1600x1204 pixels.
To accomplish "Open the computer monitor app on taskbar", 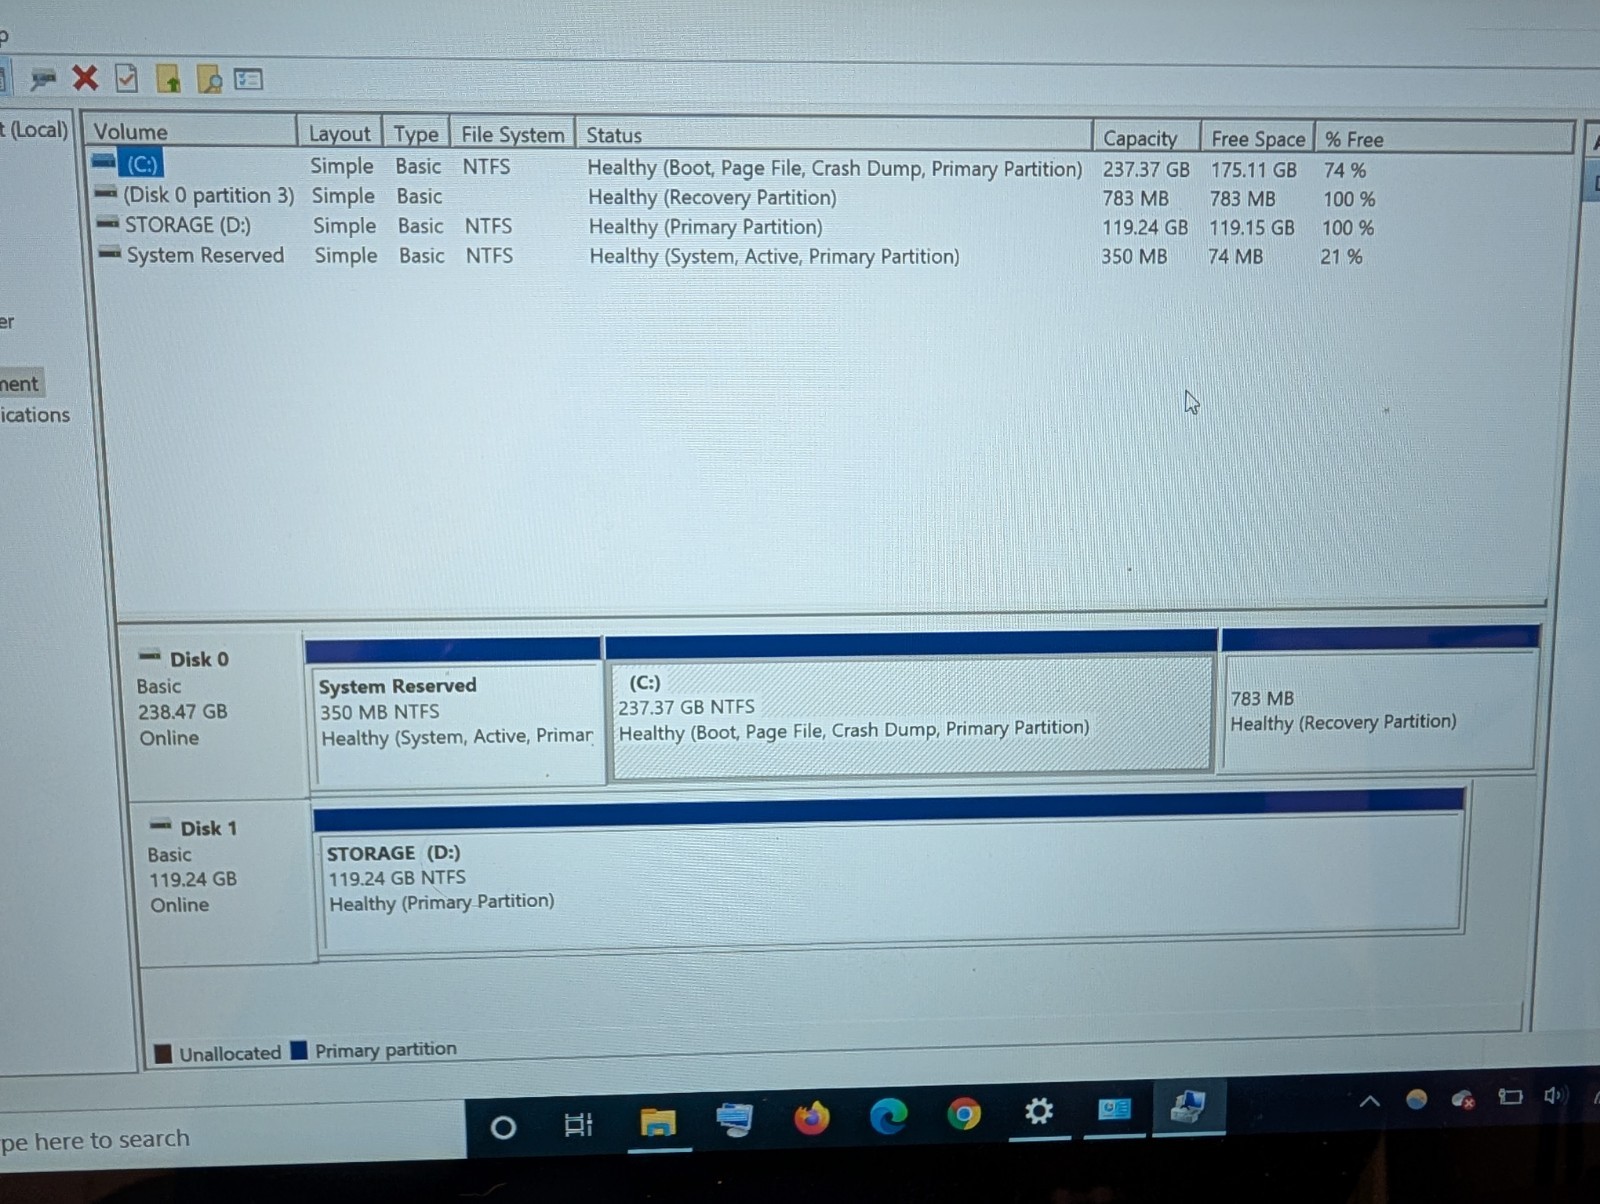I will 735,1119.
